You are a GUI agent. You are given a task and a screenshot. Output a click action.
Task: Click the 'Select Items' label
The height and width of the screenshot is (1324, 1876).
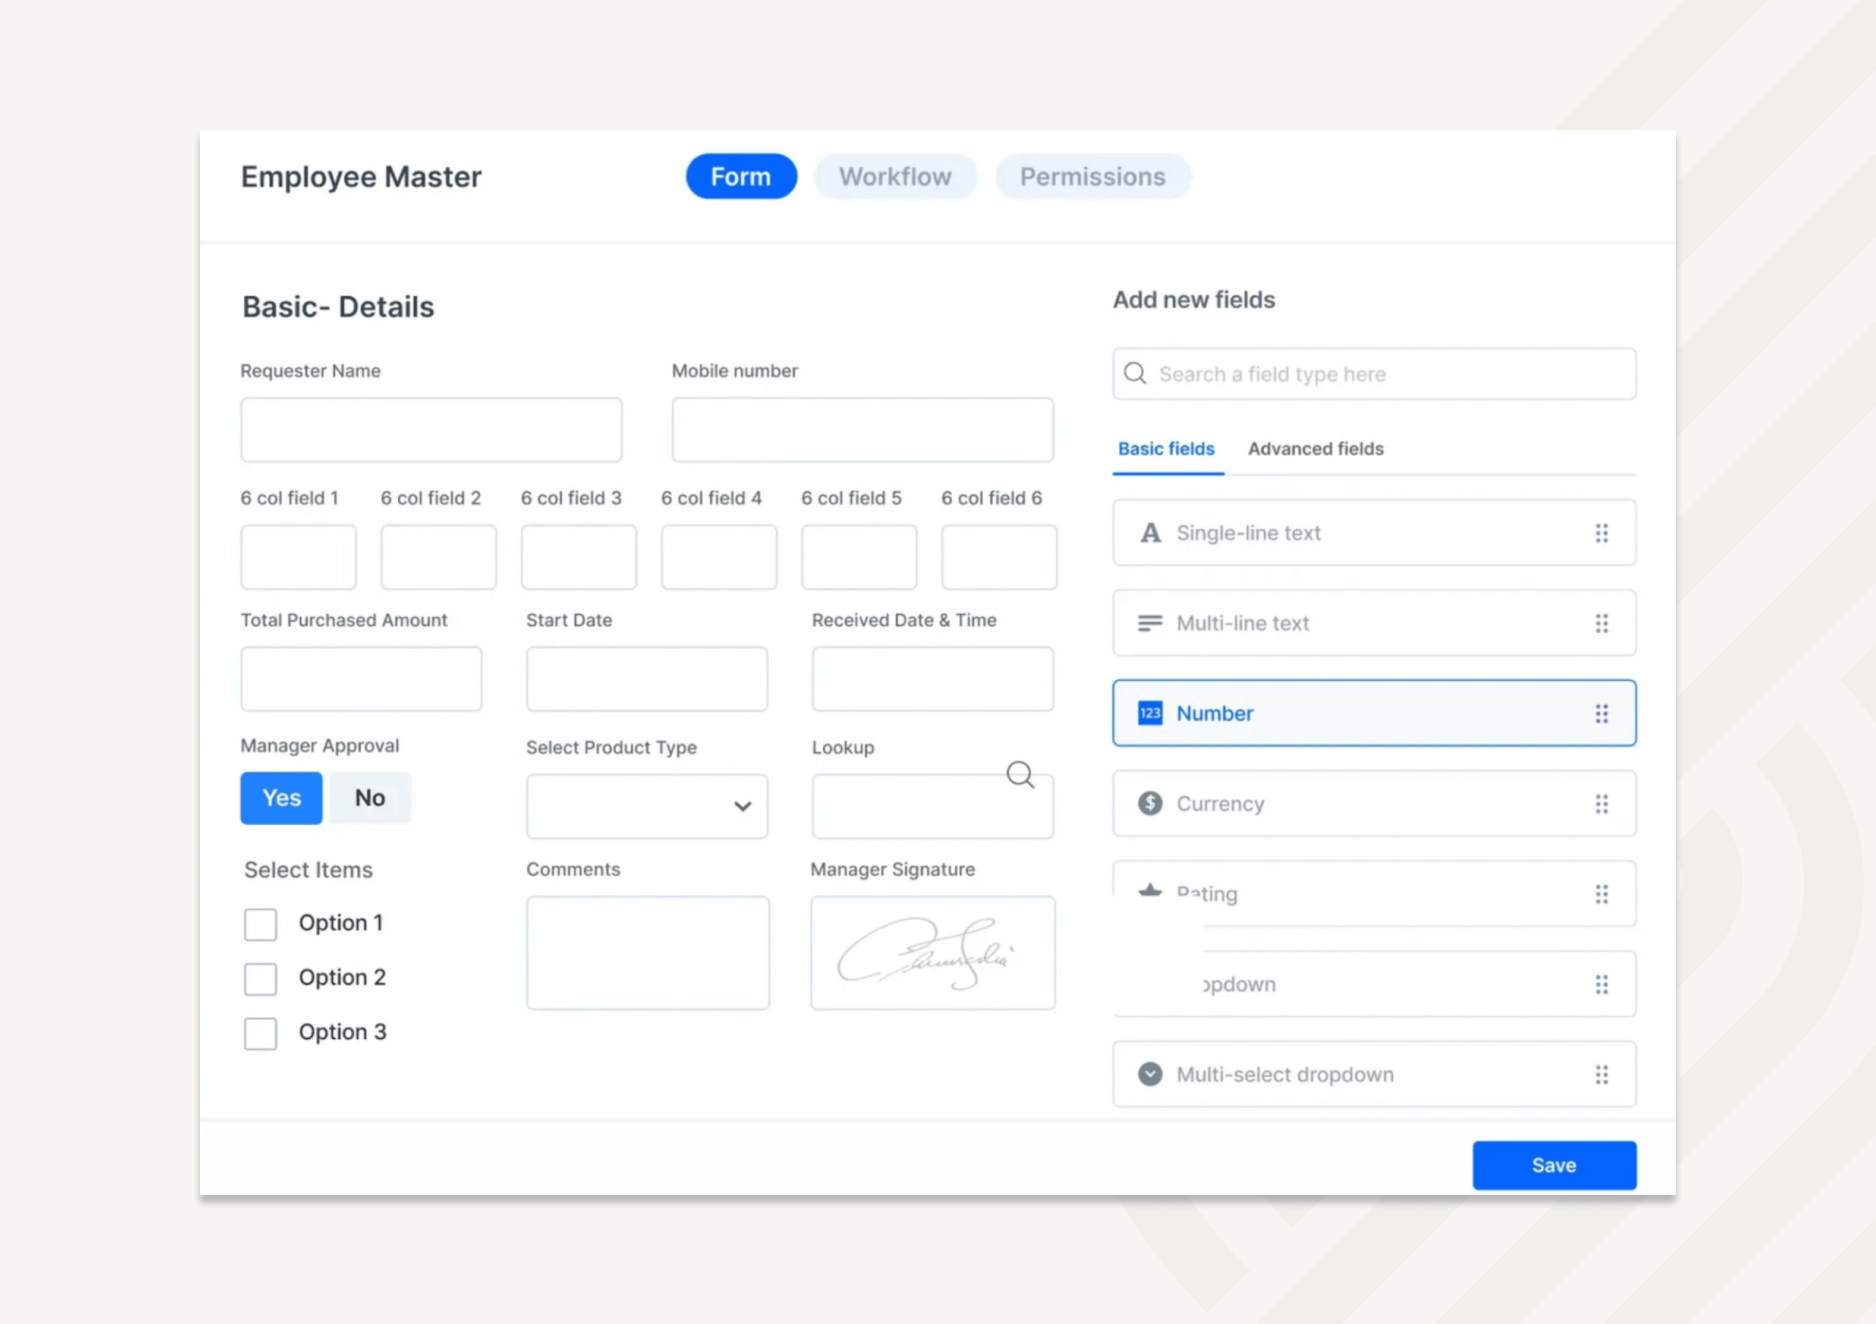(x=308, y=870)
